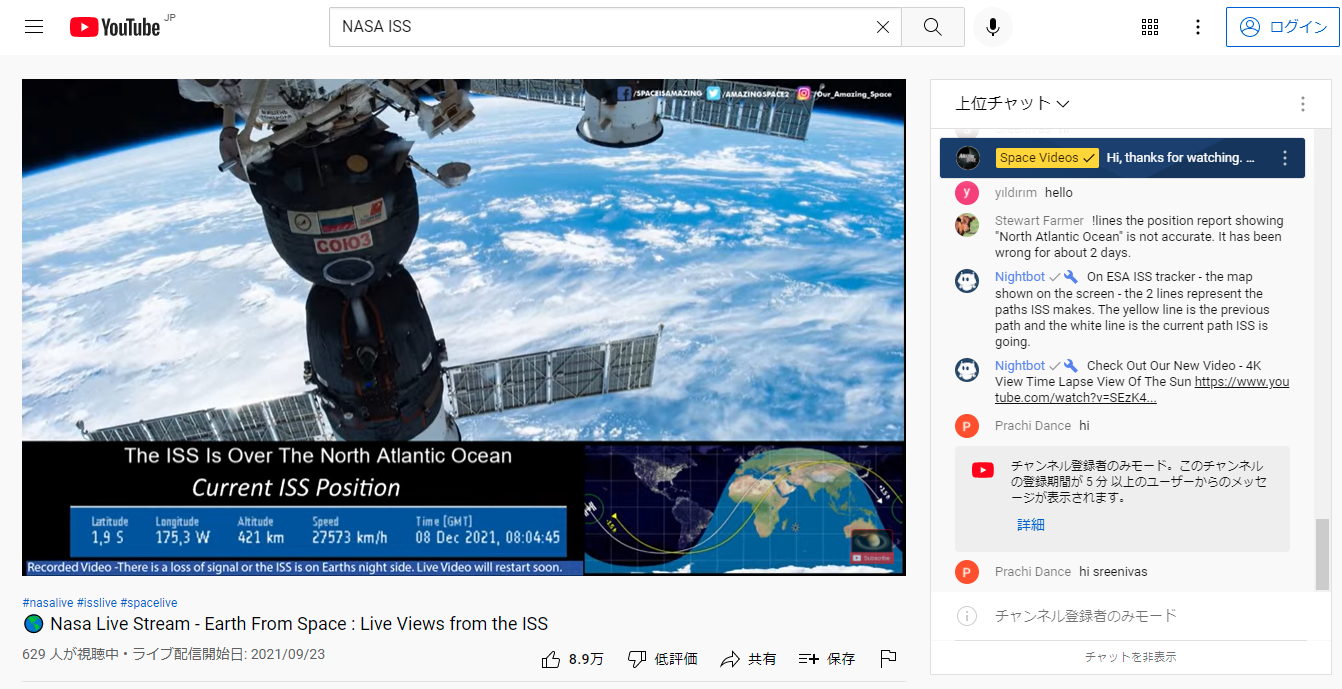Start voice search with microphone
This screenshot has height=689, width=1342.
click(x=993, y=27)
